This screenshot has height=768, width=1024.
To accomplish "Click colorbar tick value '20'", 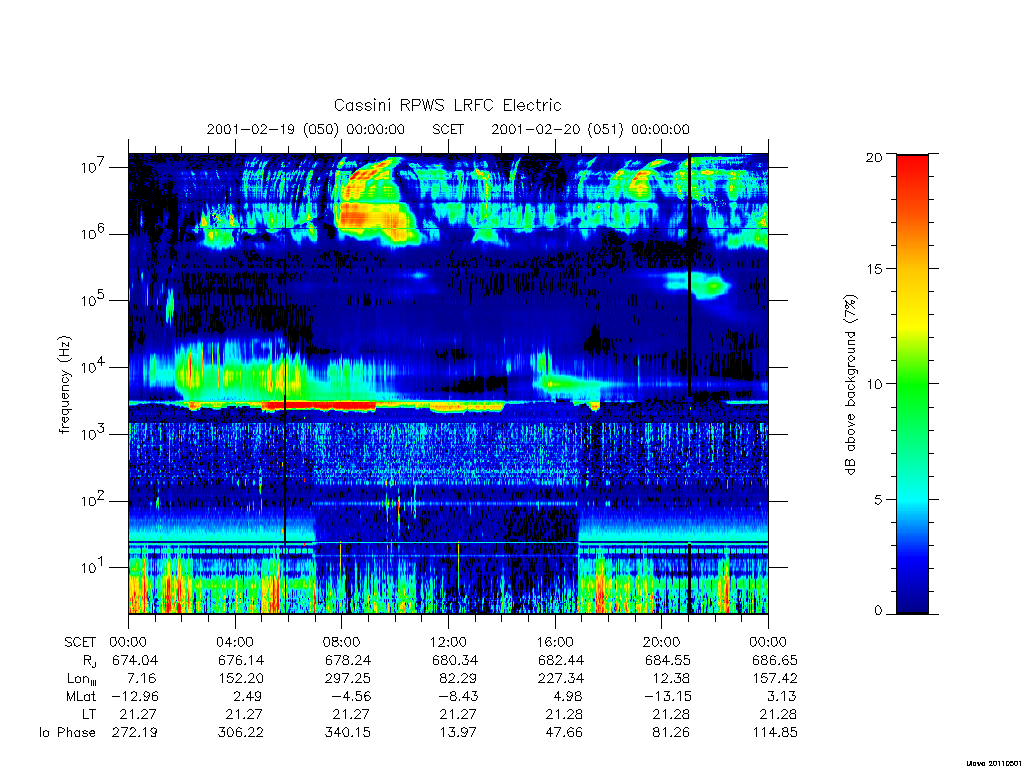I will pyautogui.click(x=874, y=157).
